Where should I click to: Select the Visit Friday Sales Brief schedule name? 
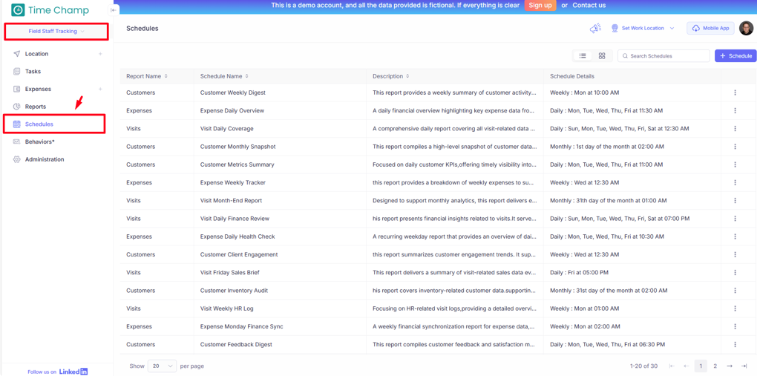(x=230, y=273)
